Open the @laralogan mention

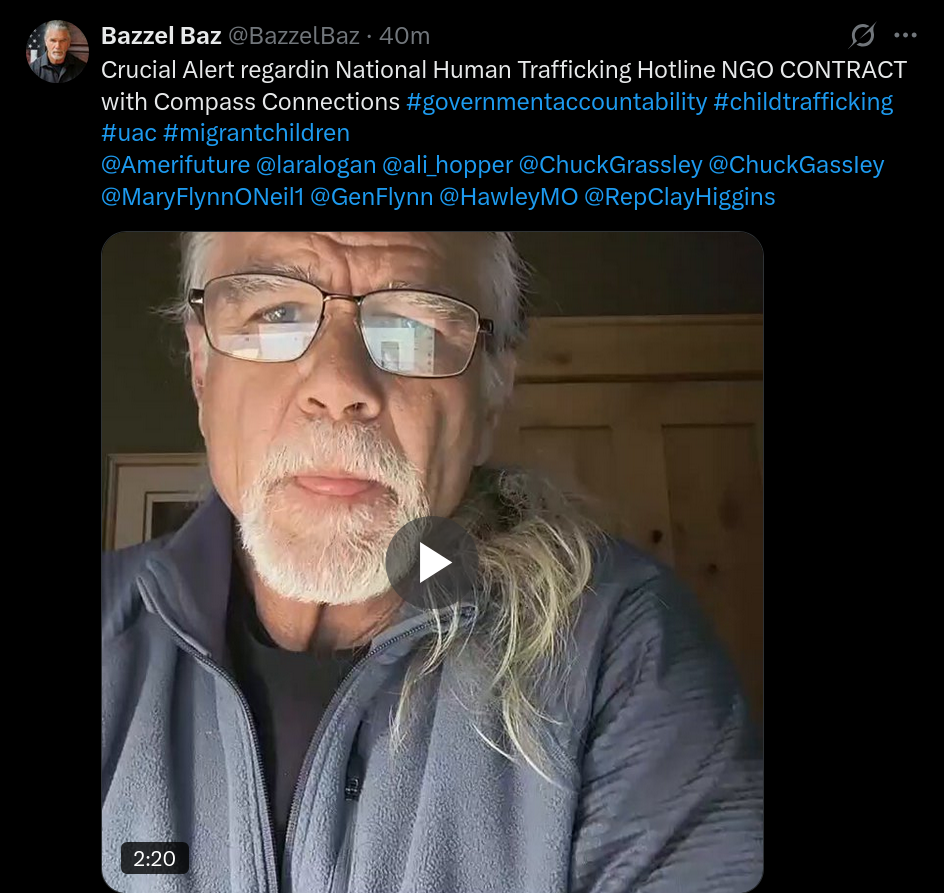[x=316, y=165]
